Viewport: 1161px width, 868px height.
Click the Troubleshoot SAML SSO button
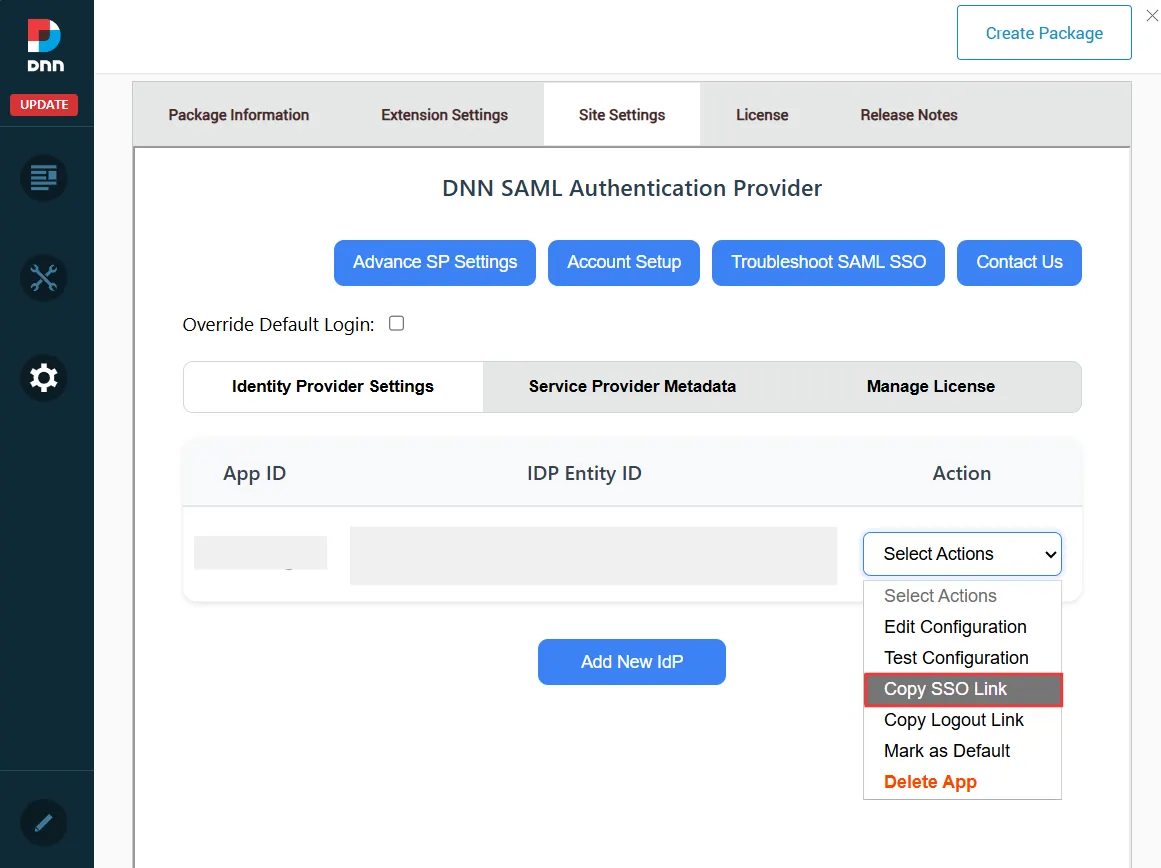coord(828,262)
